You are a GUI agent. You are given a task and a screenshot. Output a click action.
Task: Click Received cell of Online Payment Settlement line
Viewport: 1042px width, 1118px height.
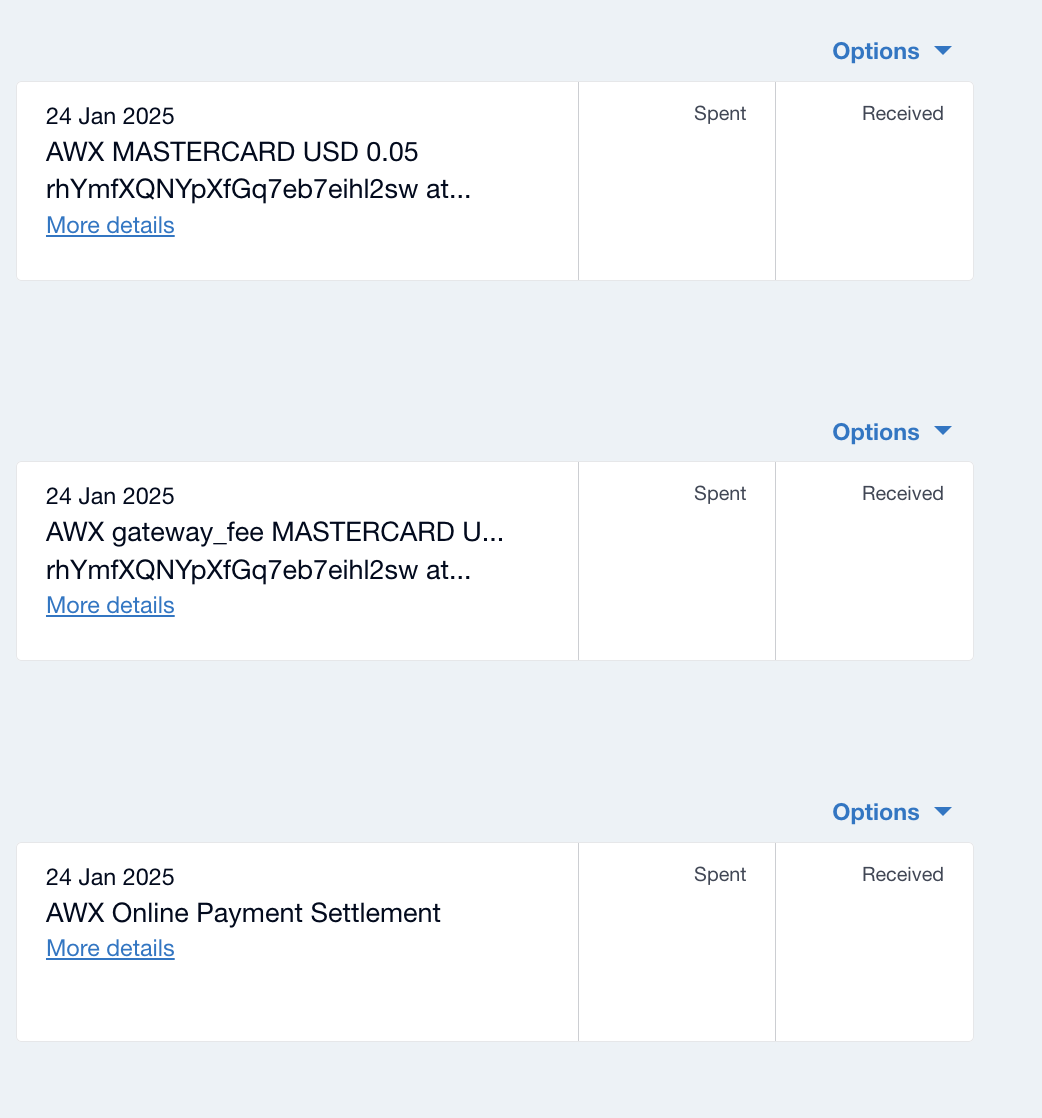874,942
